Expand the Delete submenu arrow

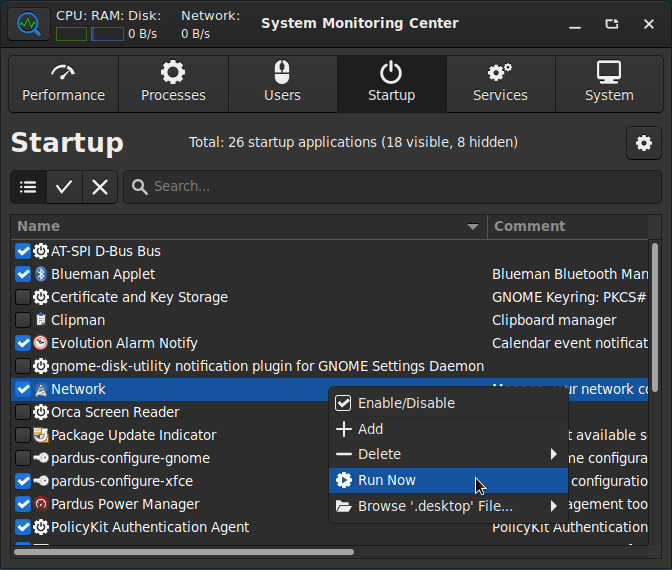pyautogui.click(x=553, y=454)
